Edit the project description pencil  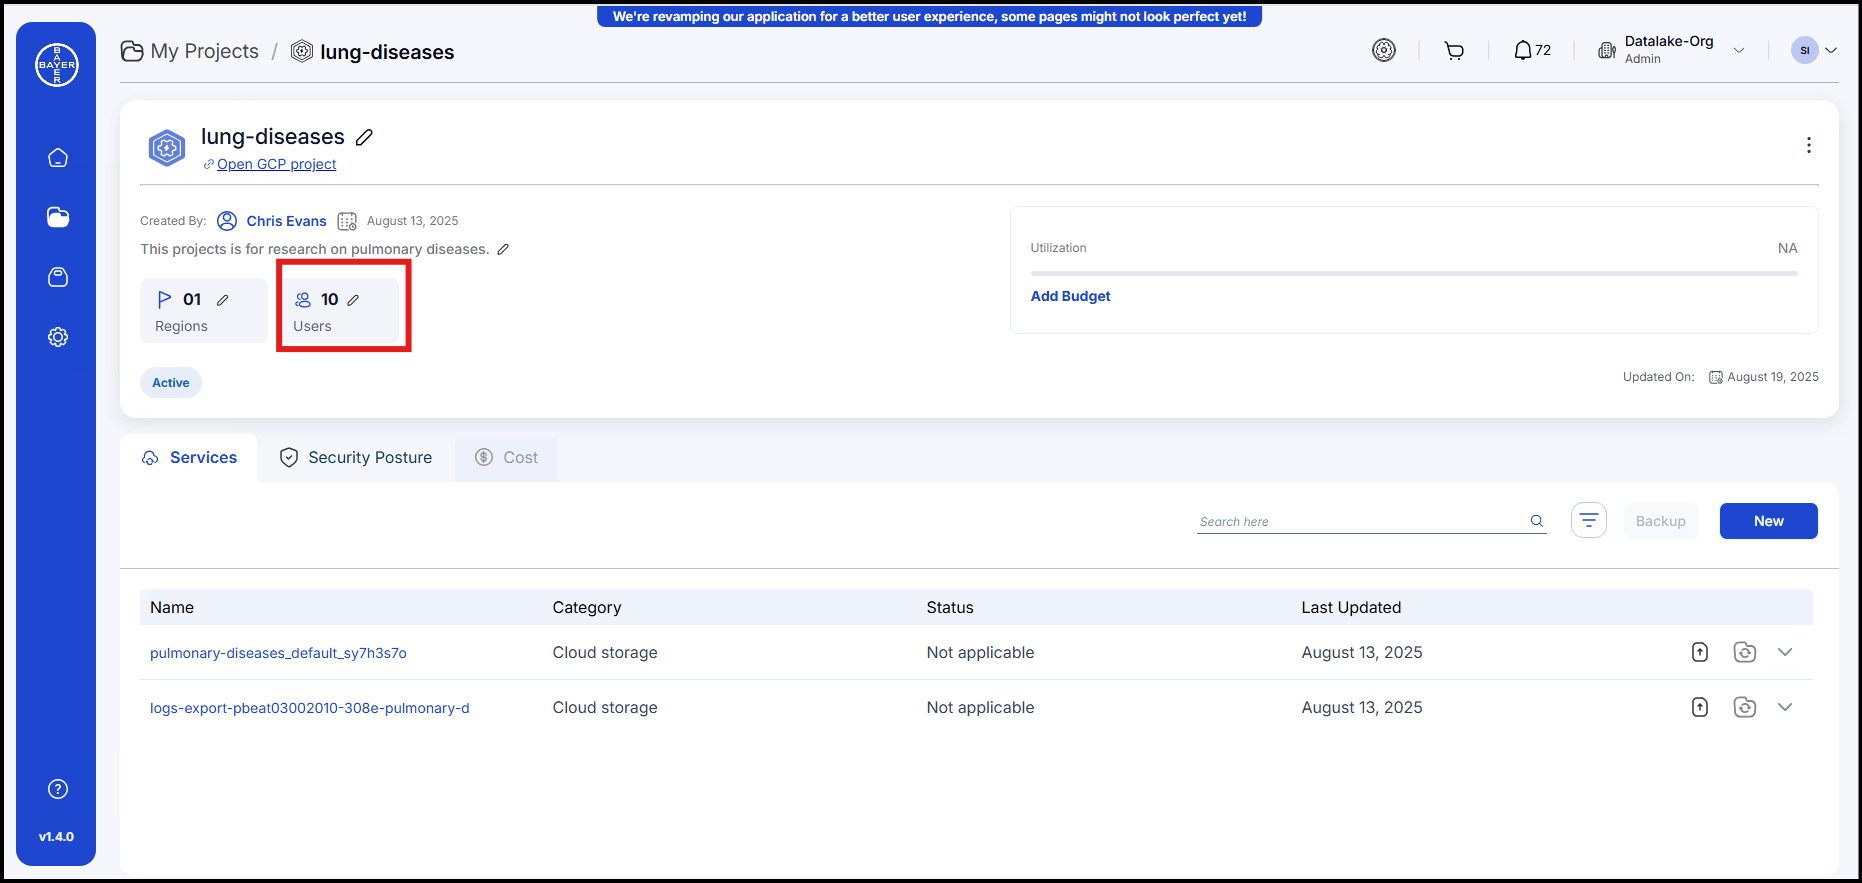pos(503,249)
